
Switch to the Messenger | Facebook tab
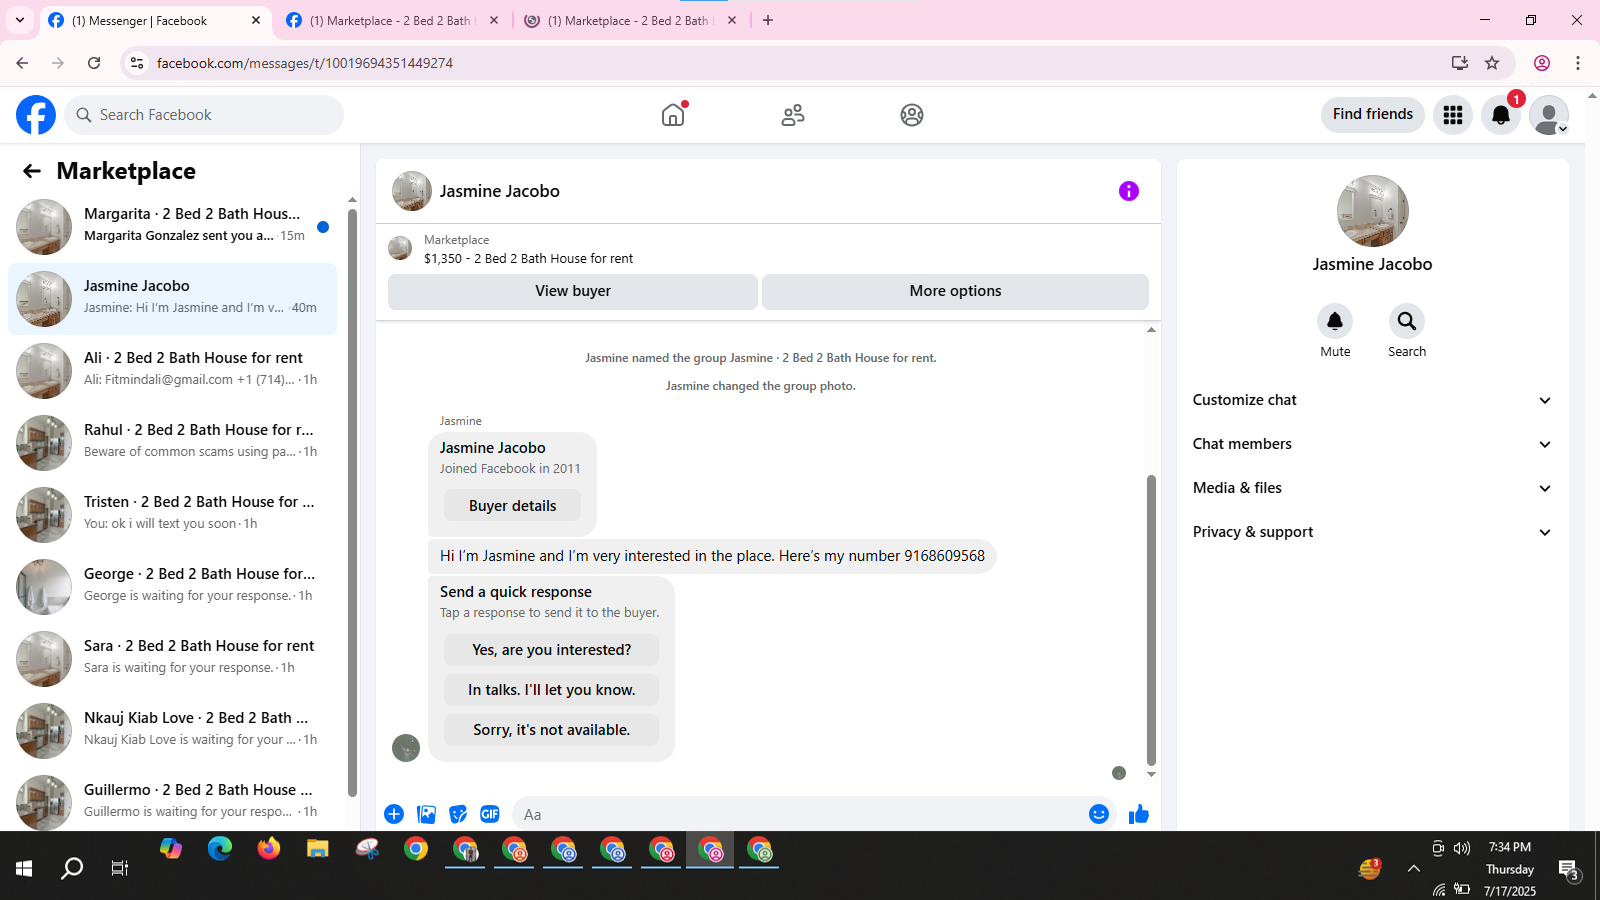coord(156,20)
